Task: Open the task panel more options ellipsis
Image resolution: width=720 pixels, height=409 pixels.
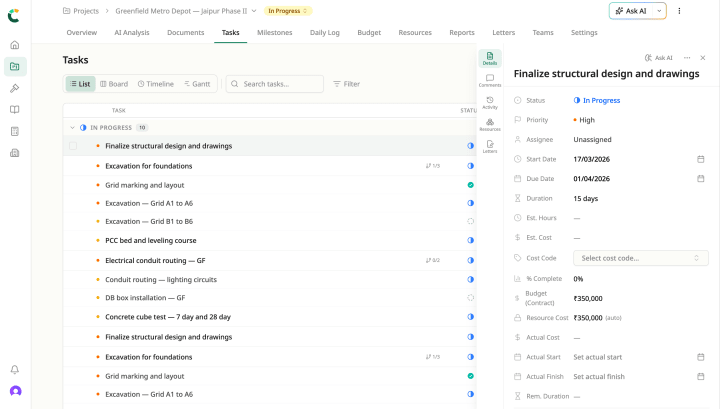Action: (x=687, y=58)
